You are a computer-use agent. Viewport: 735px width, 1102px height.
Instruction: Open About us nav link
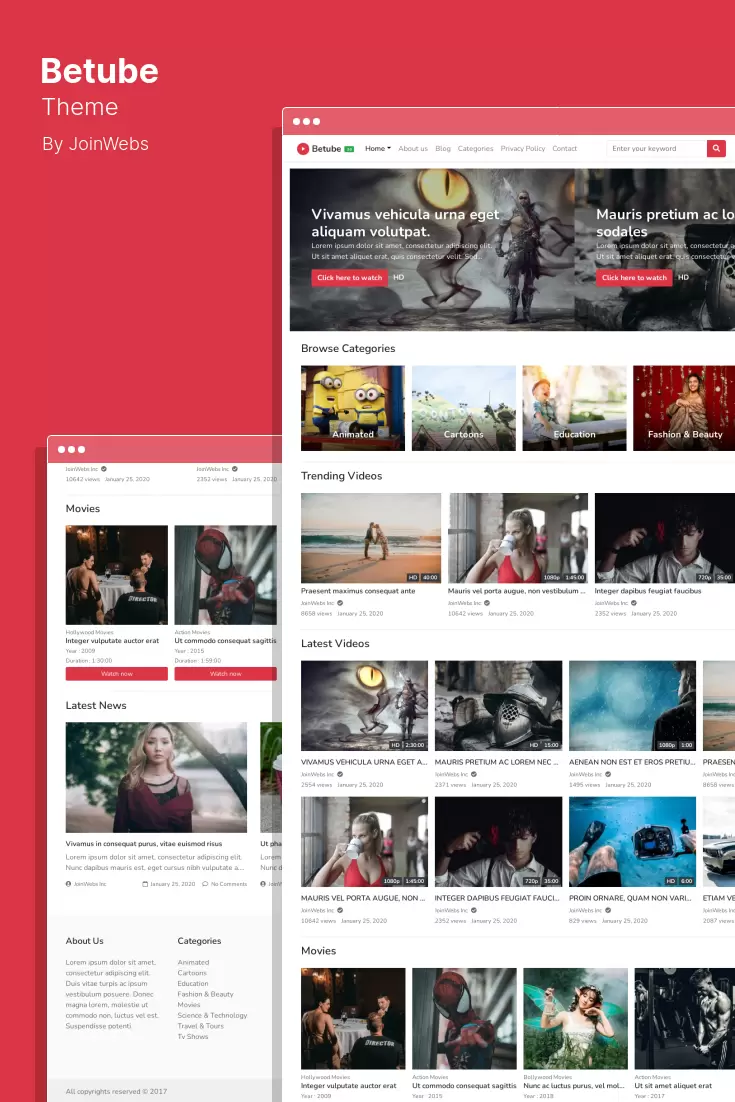point(412,149)
